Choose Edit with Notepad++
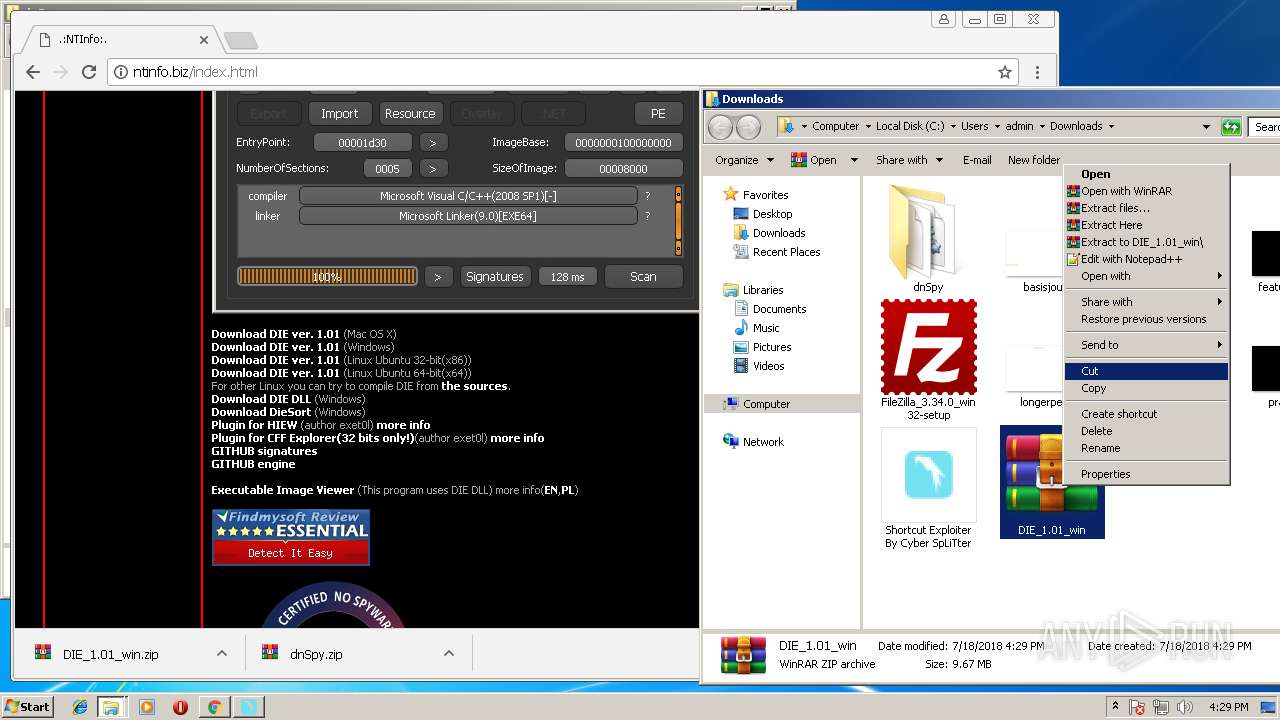Viewport: 1280px width, 720px height. tap(1146, 259)
